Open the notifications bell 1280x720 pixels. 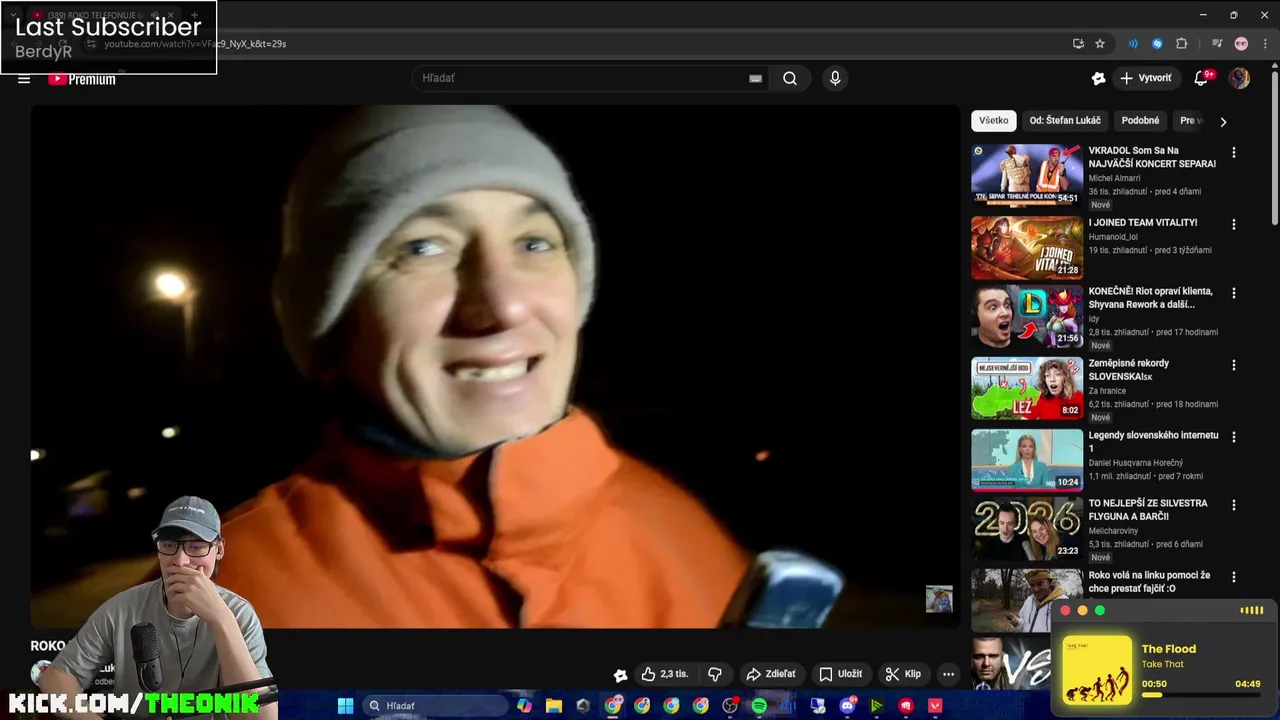[x=1201, y=78]
